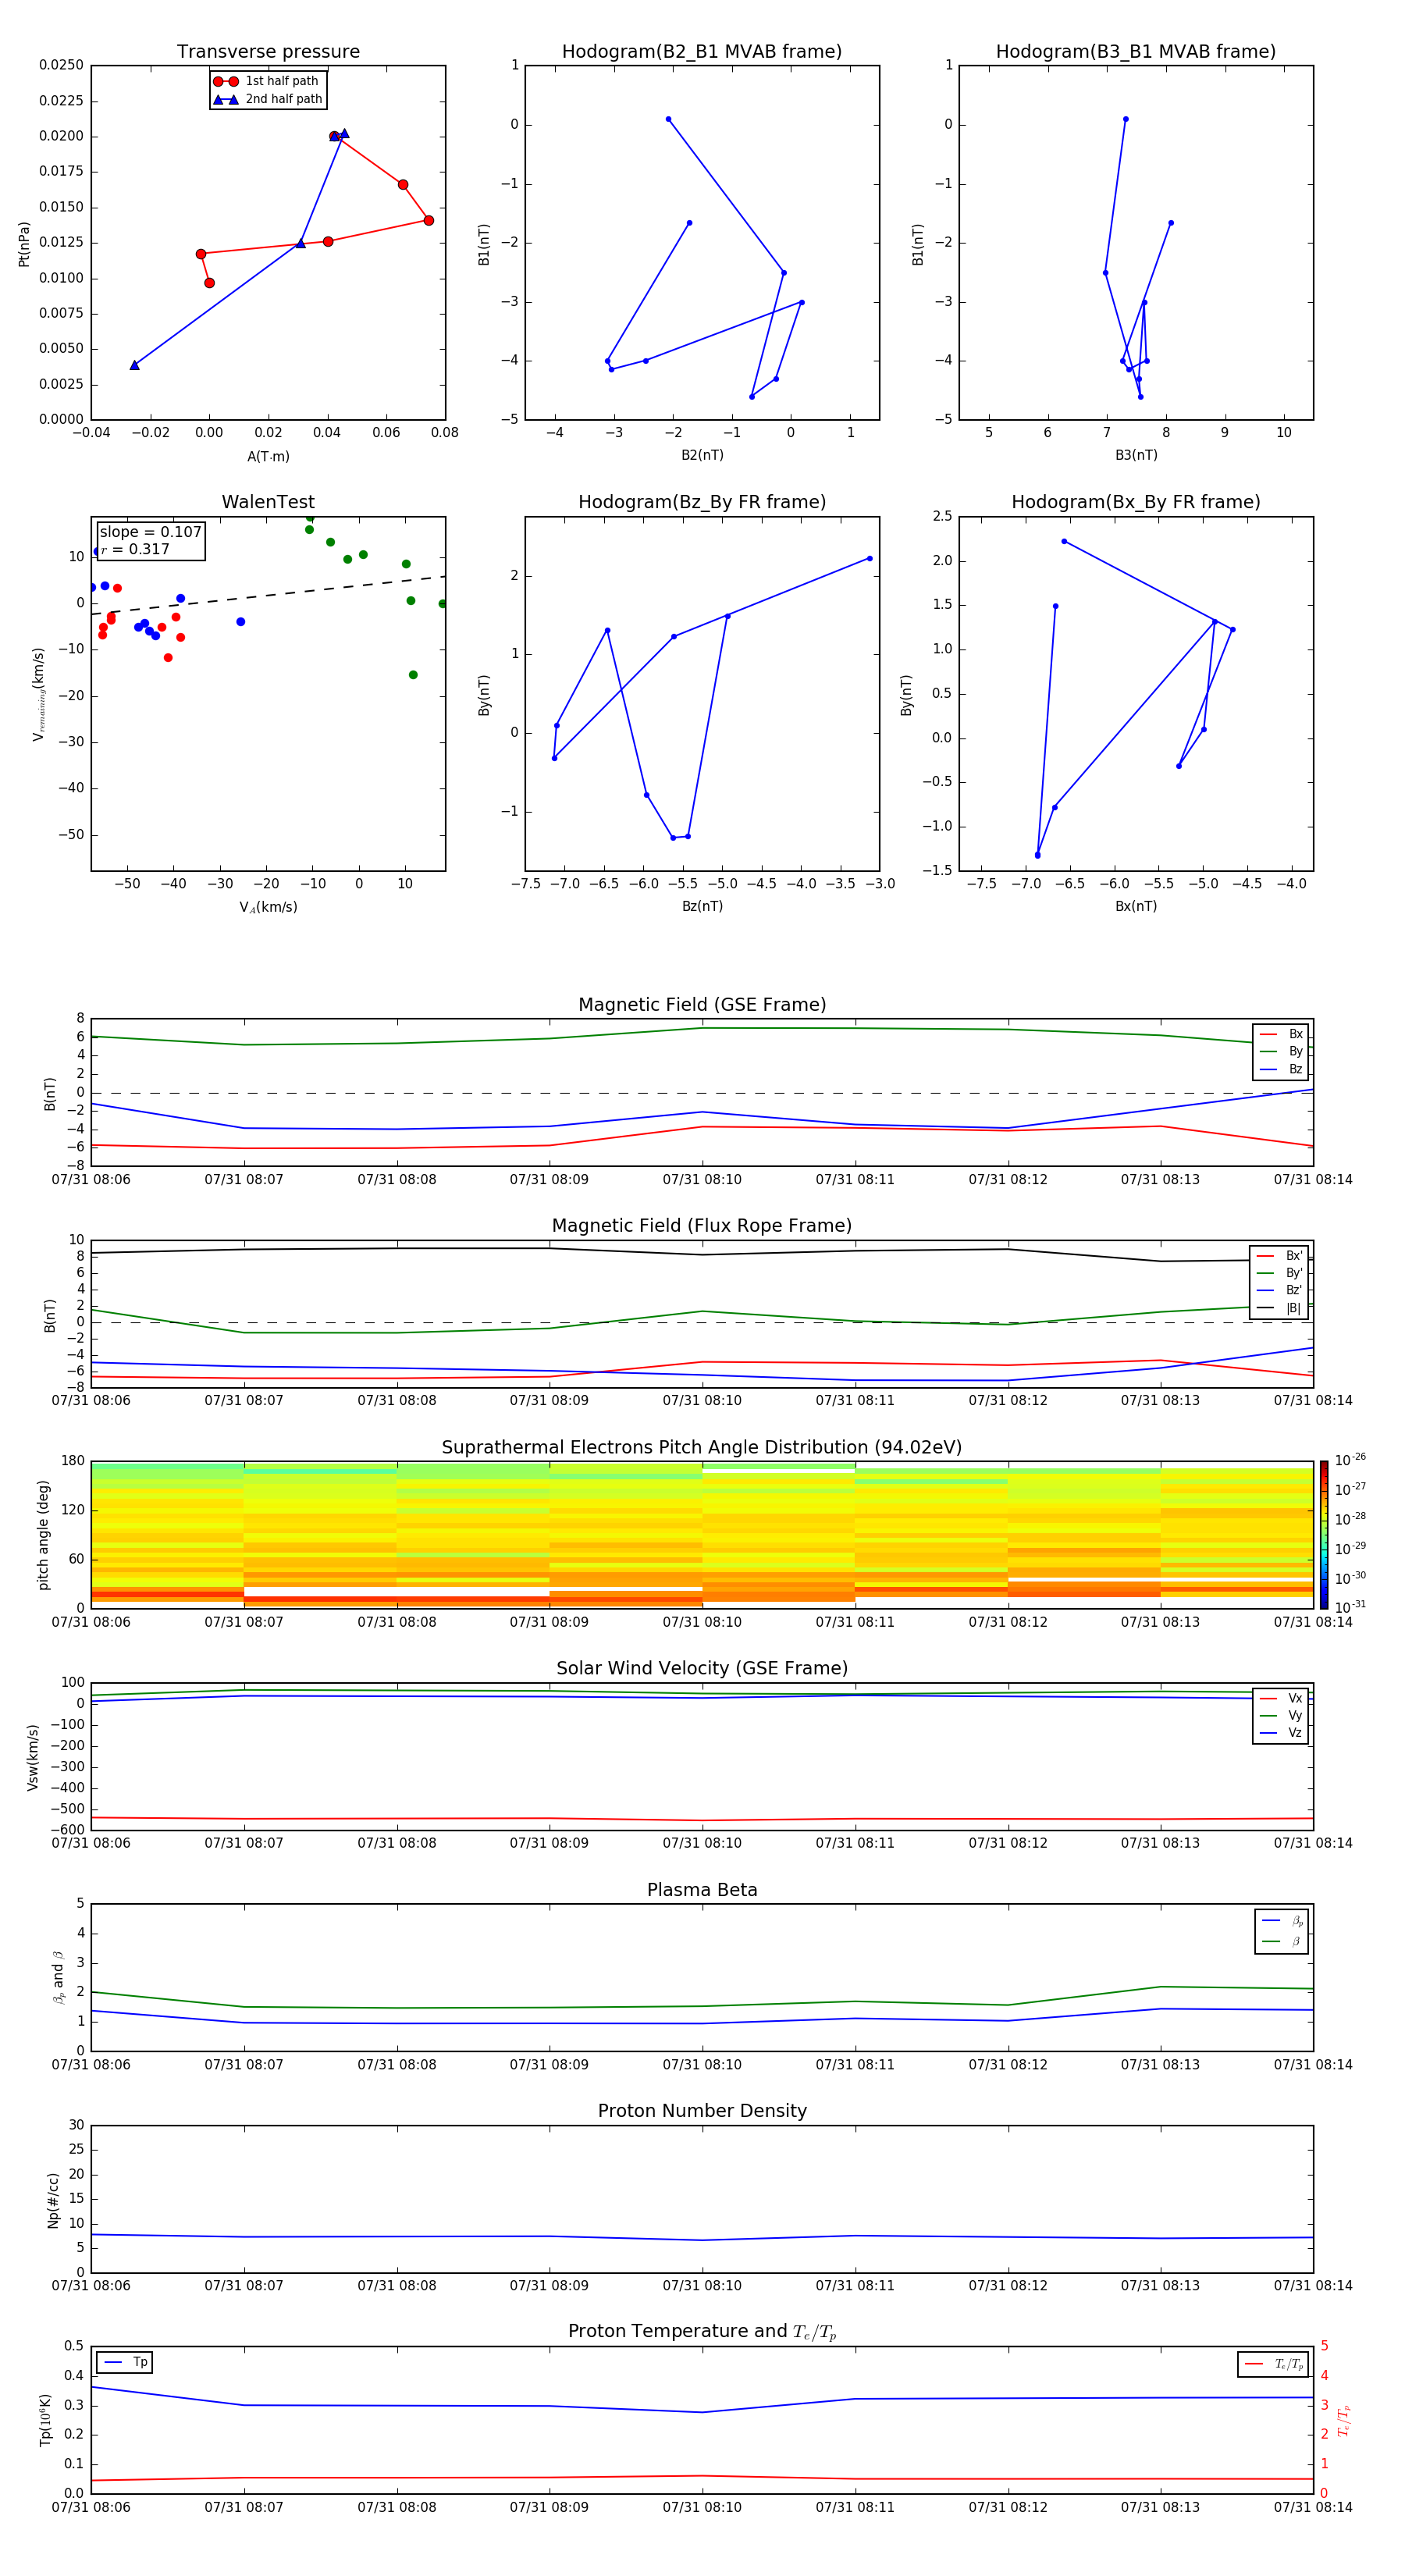
Task: Click 'slope = 0.107' annotation text
Action: 150,532
